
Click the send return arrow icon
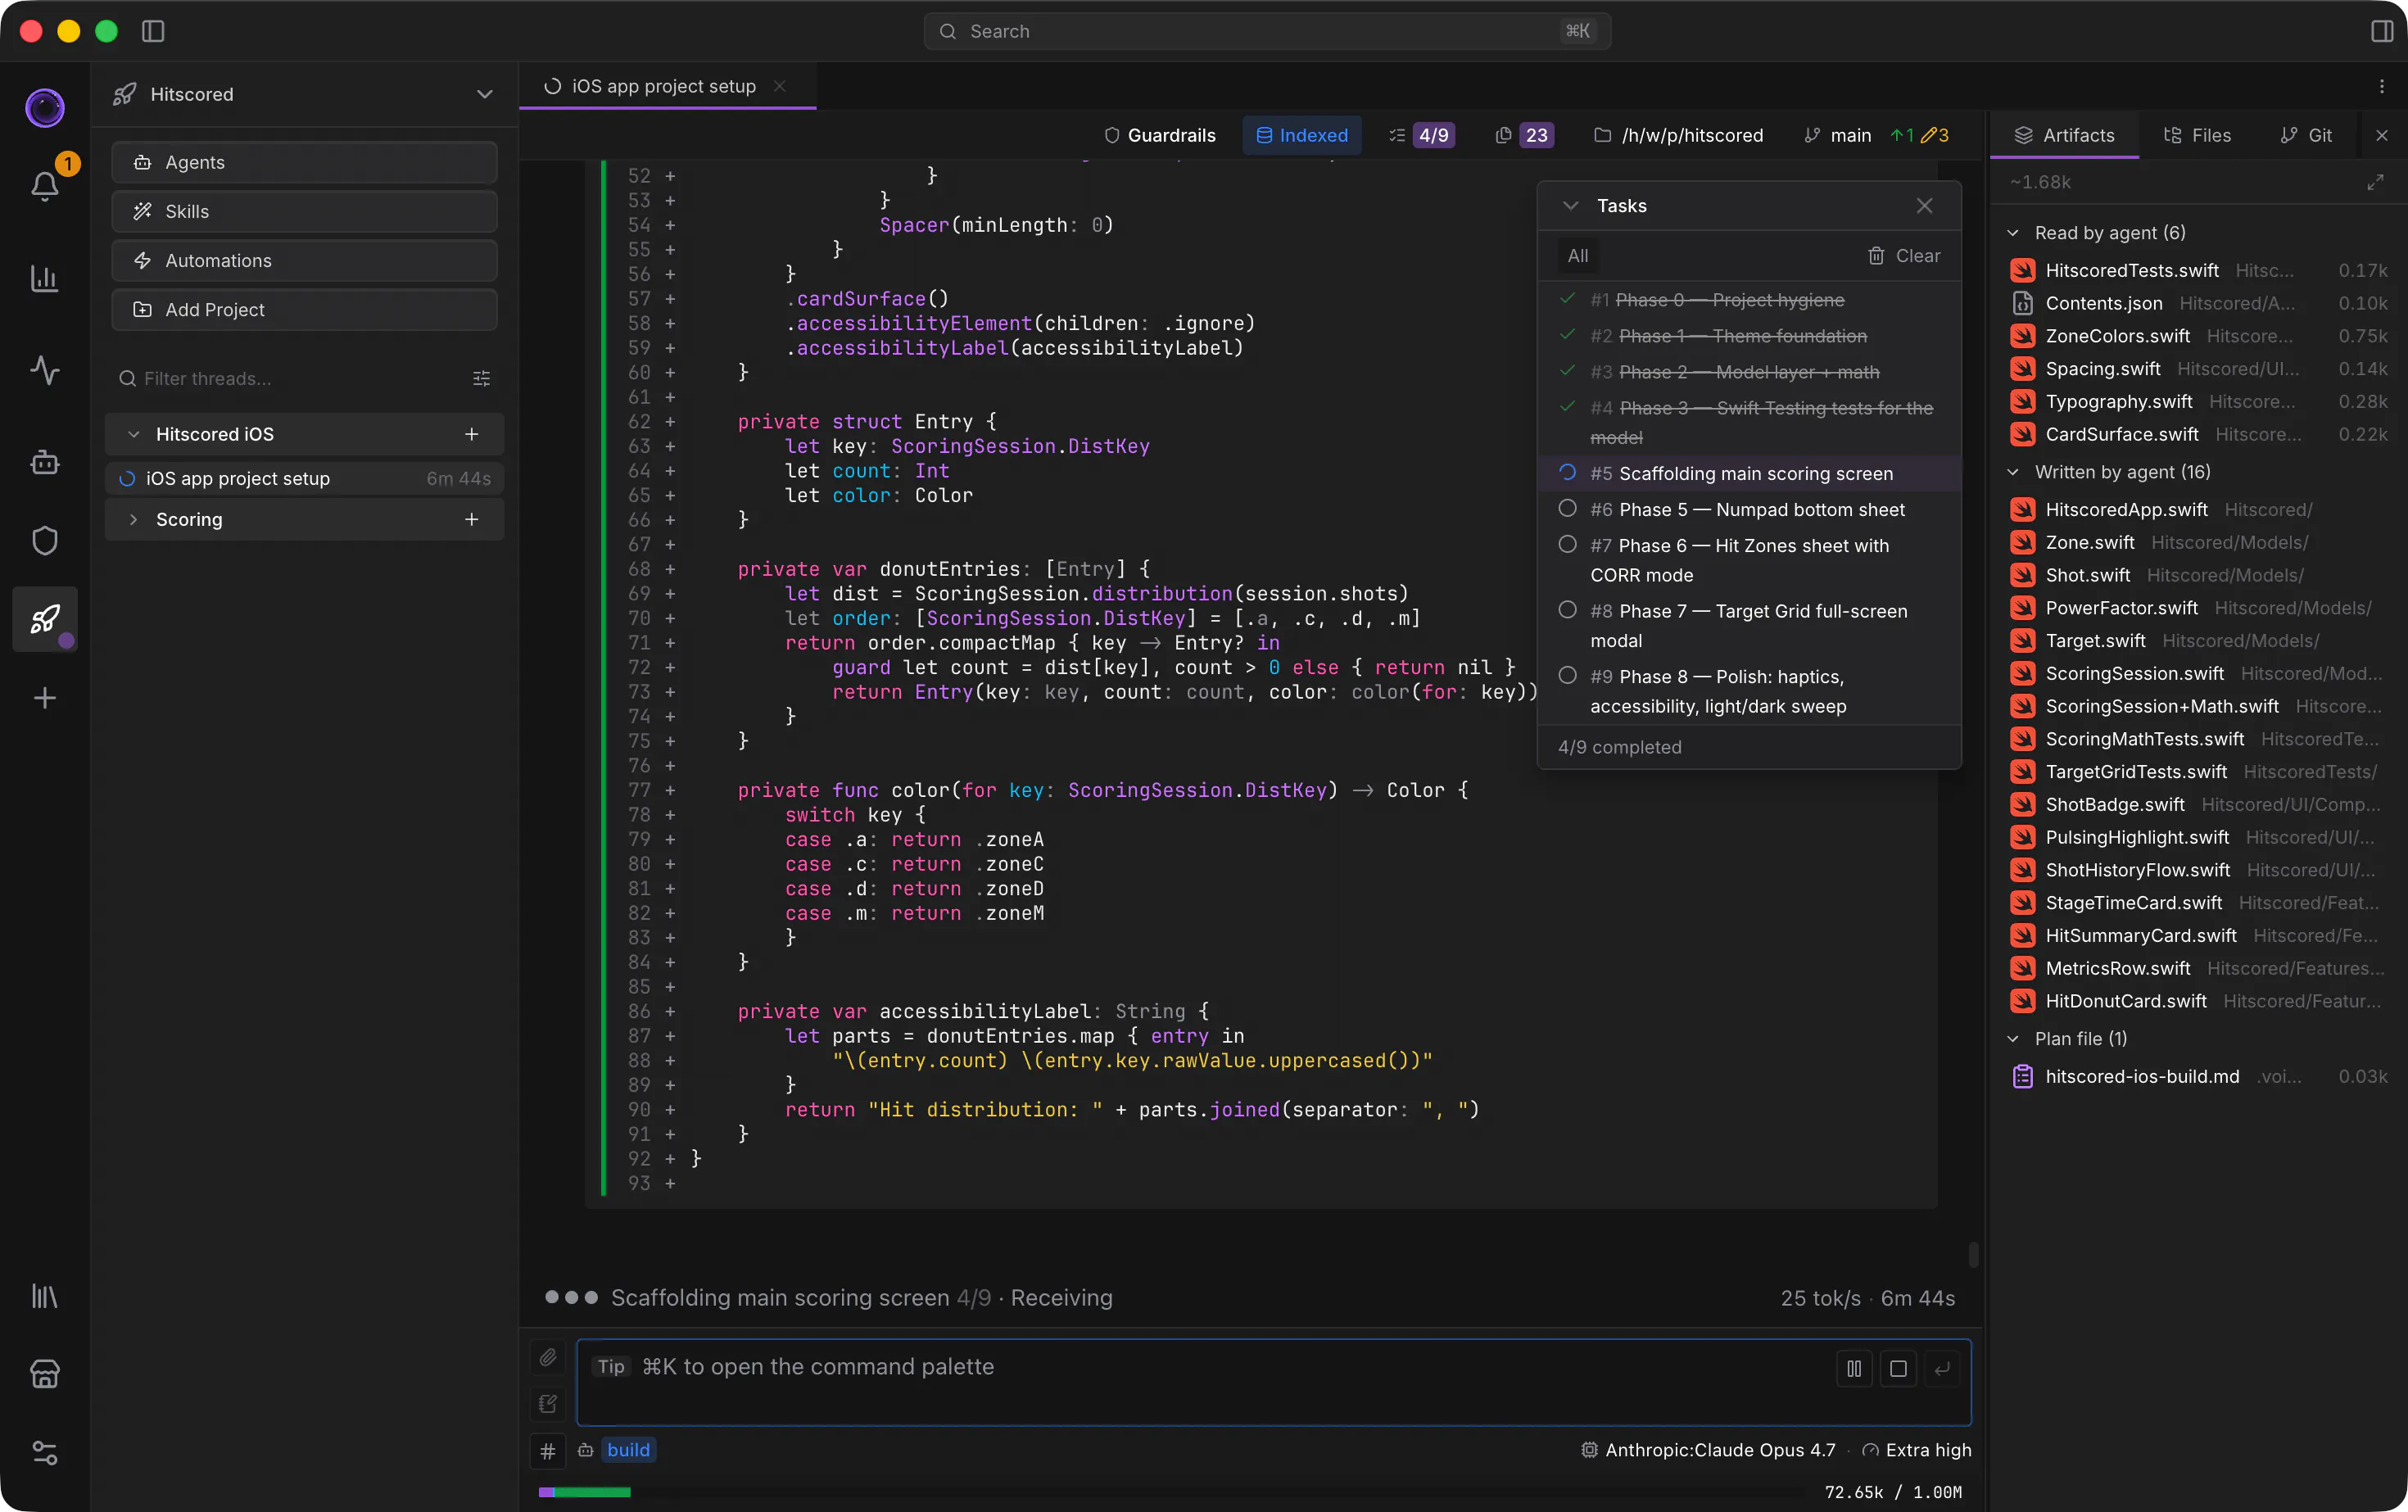1942,1368
